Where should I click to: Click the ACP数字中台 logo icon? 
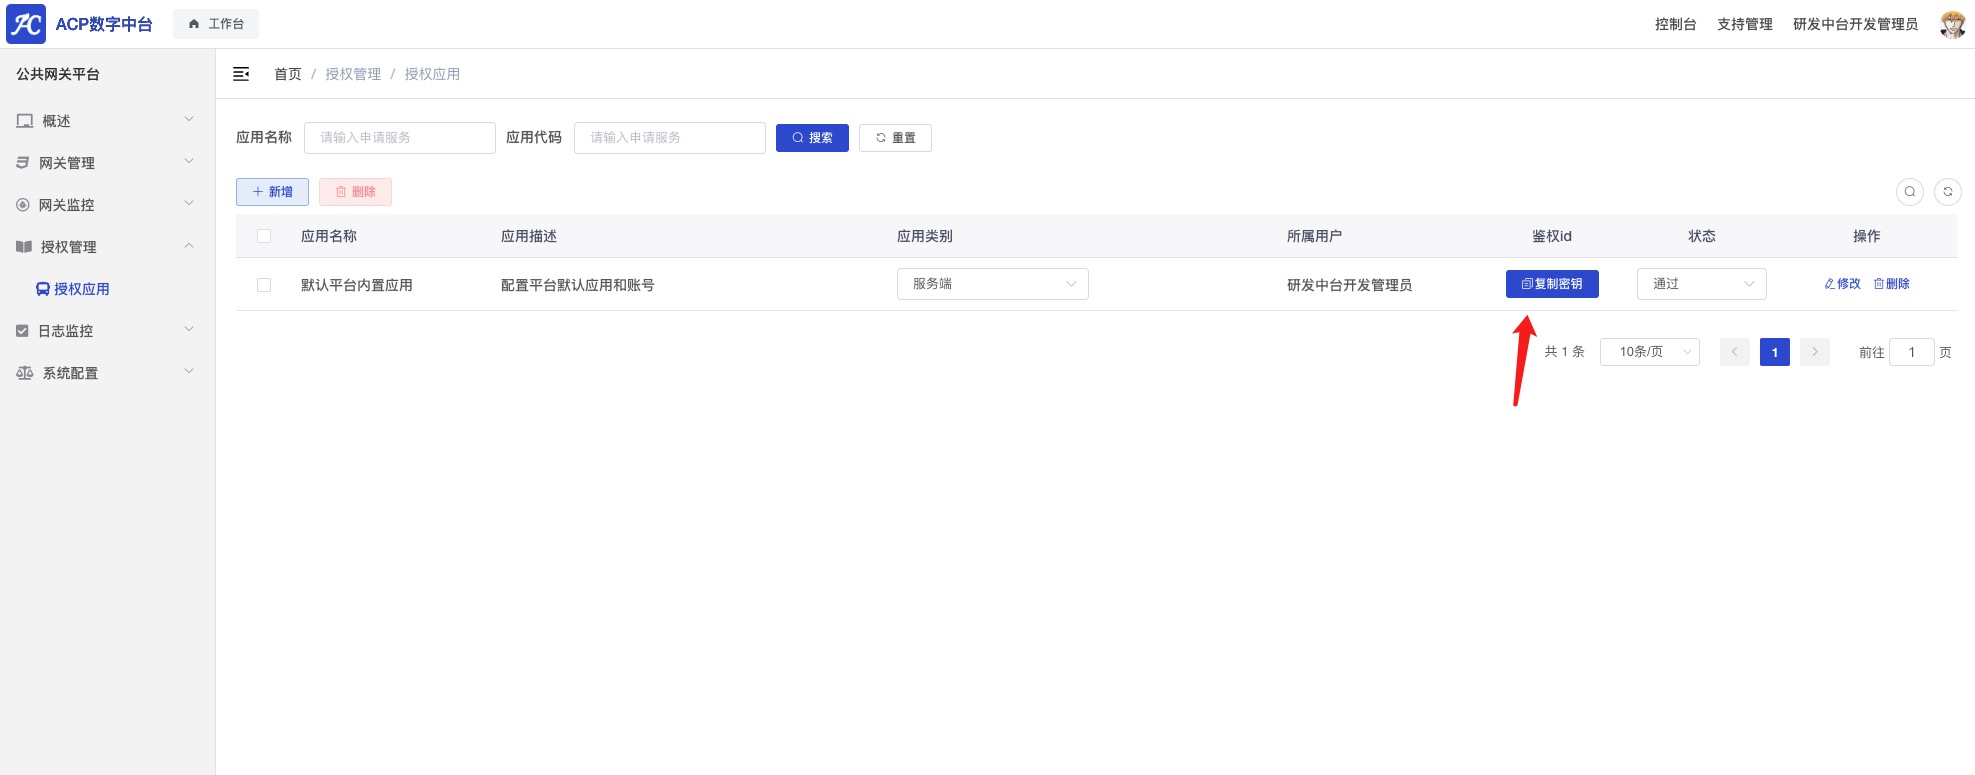point(26,24)
